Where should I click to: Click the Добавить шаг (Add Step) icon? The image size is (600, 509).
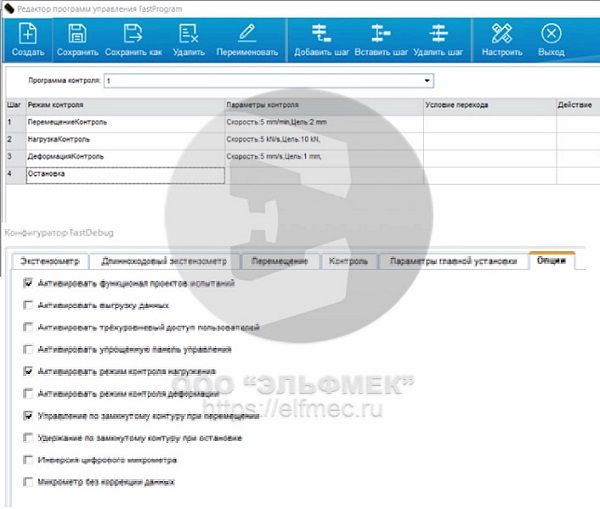point(321,33)
